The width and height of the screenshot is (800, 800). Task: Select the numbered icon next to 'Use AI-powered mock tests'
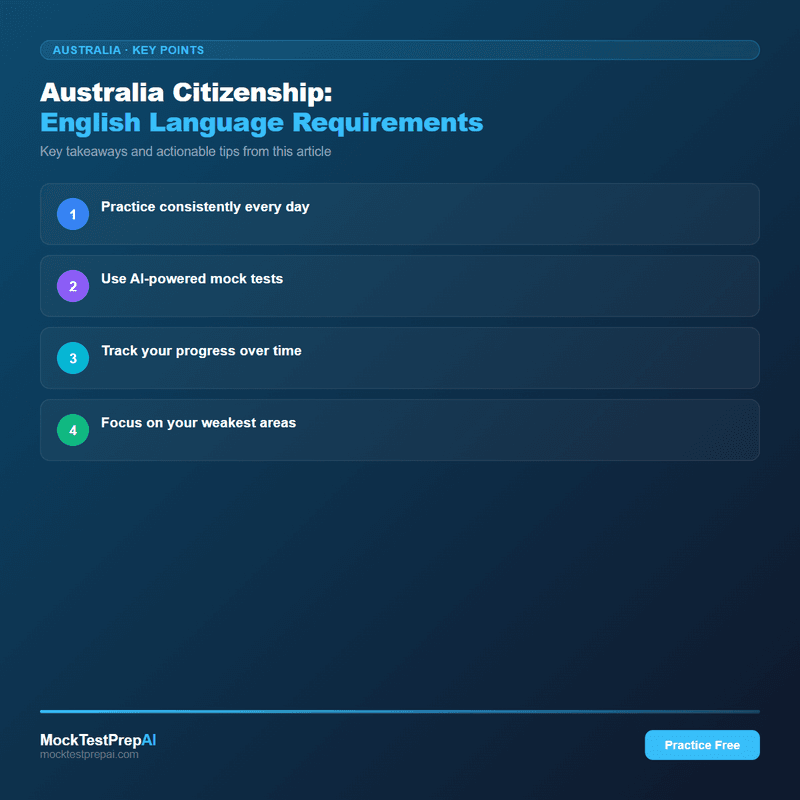tap(72, 286)
